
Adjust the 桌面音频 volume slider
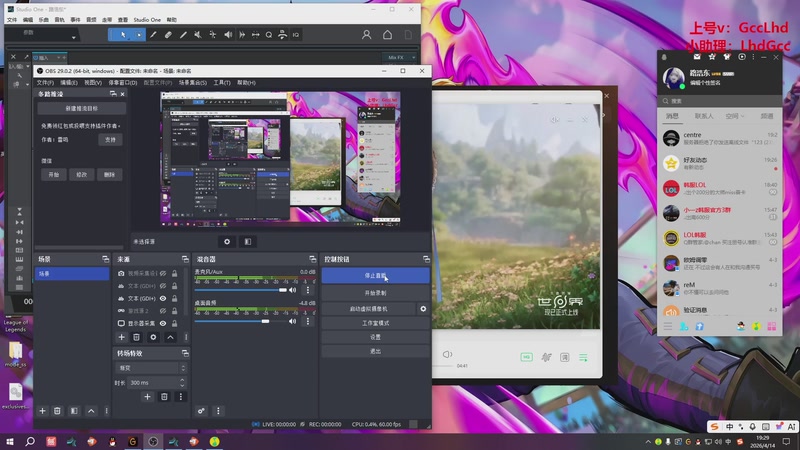267,322
